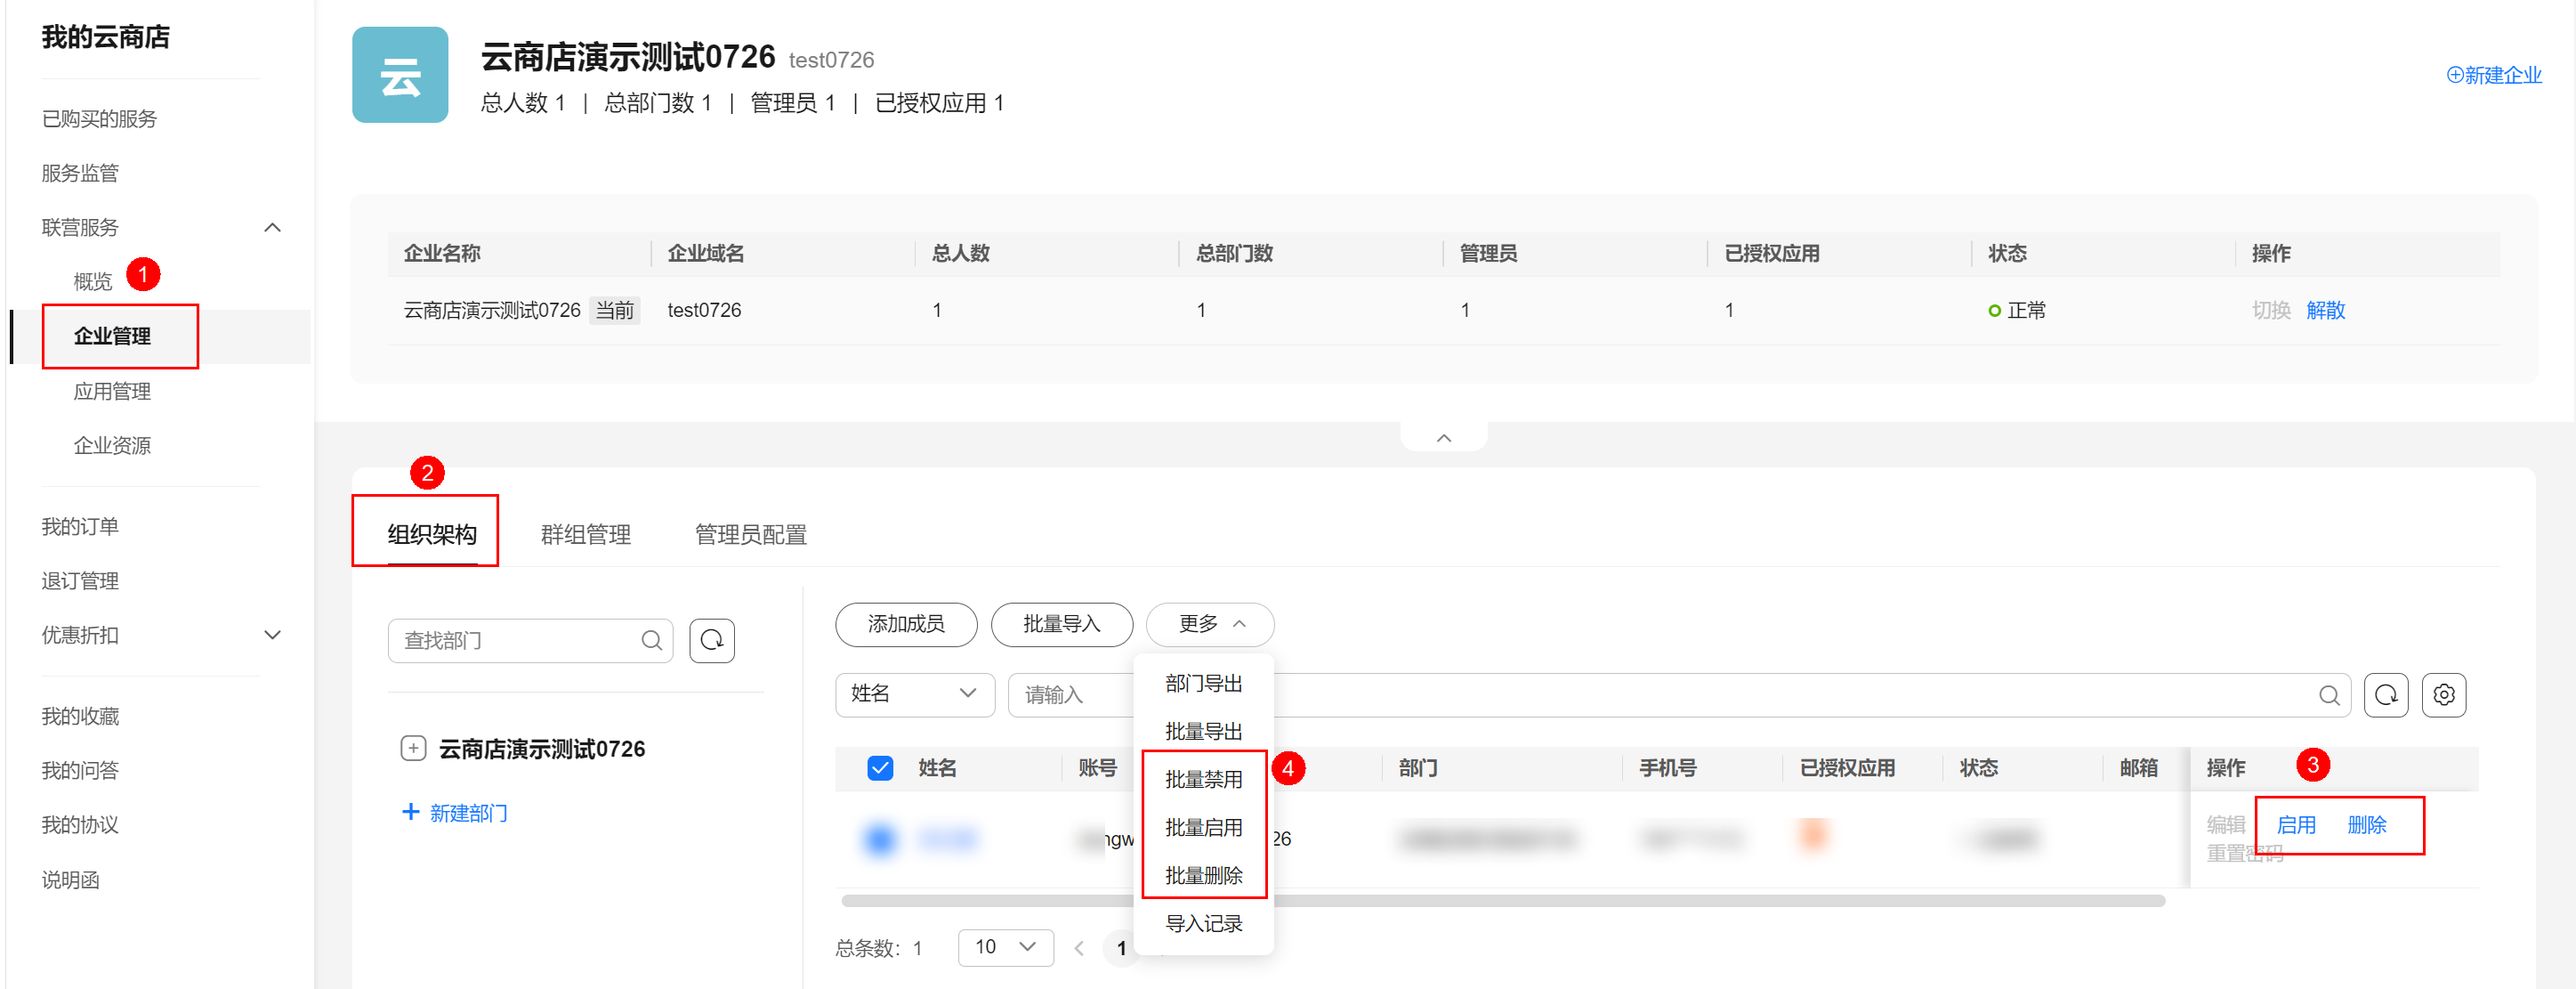Toggle the blurred member row checkbox

(880, 838)
